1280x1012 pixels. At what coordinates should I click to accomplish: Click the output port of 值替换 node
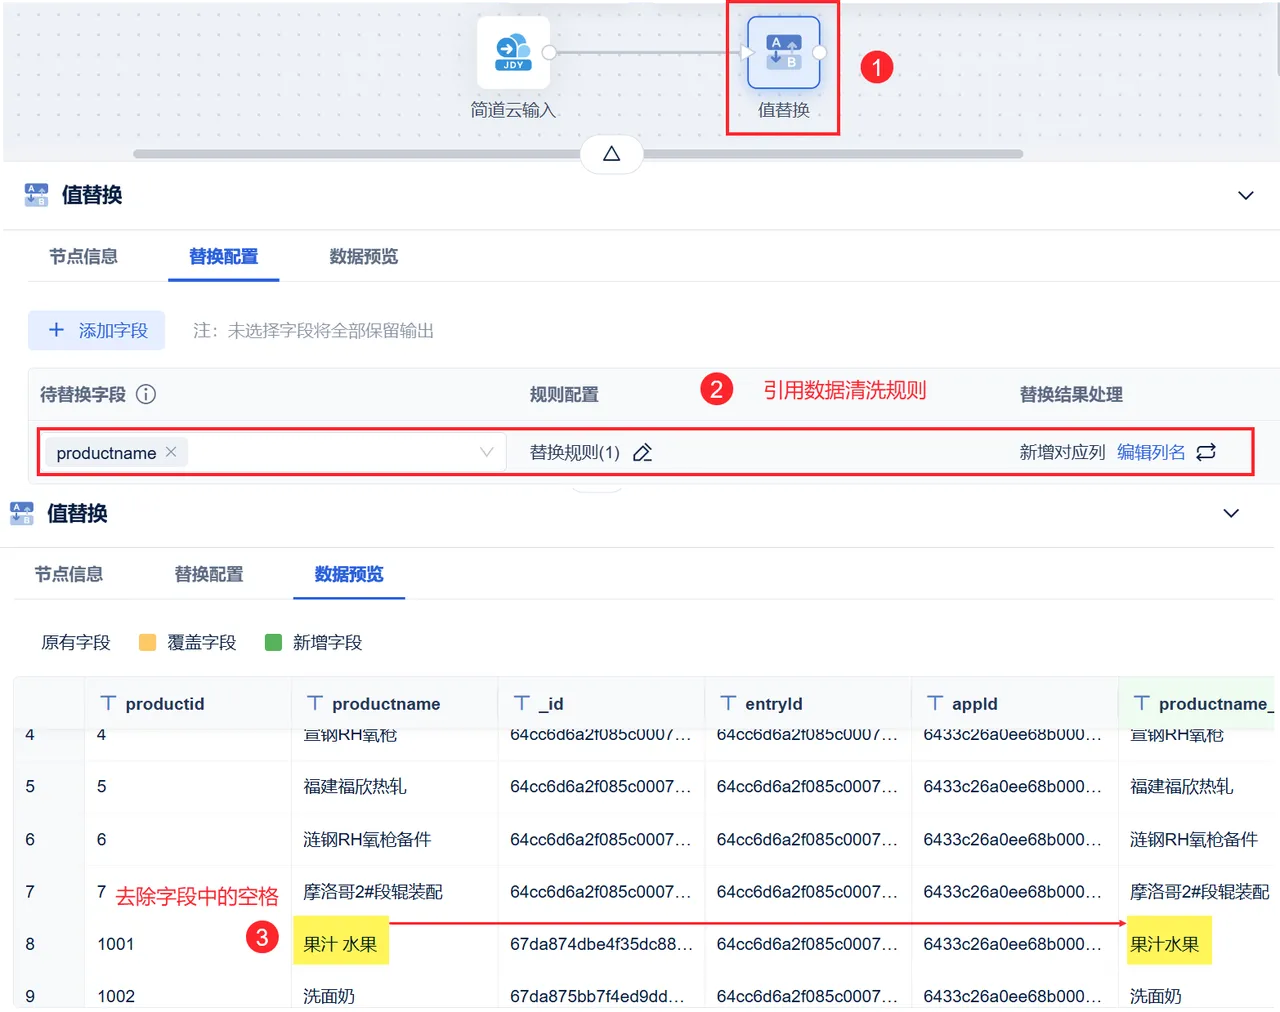tap(819, 53)
